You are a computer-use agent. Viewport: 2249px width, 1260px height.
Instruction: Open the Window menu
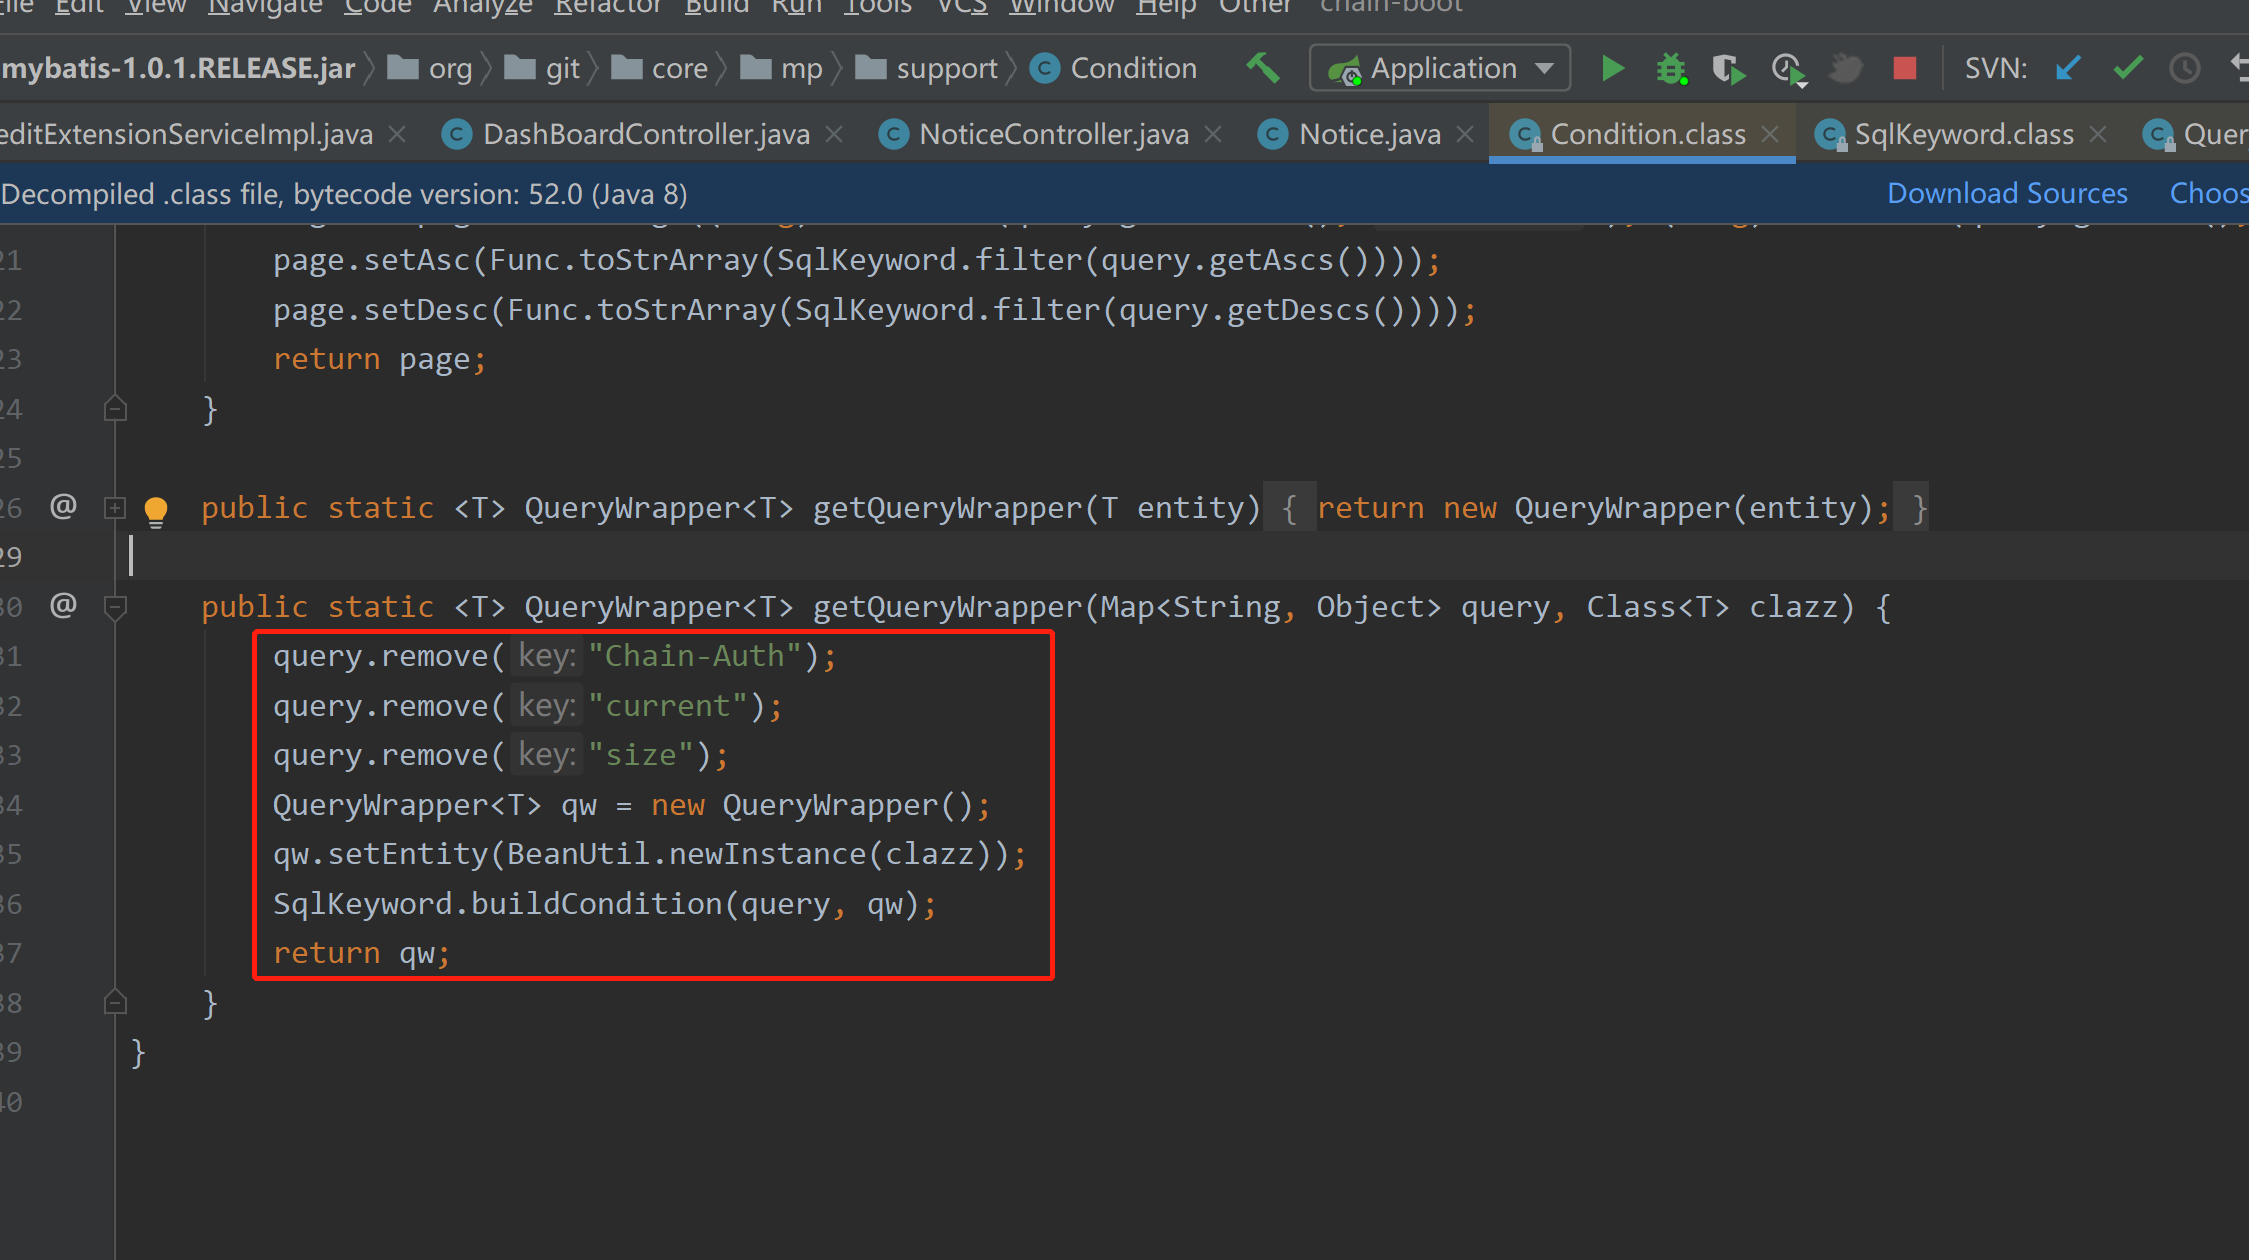[x=1061, y=7]
